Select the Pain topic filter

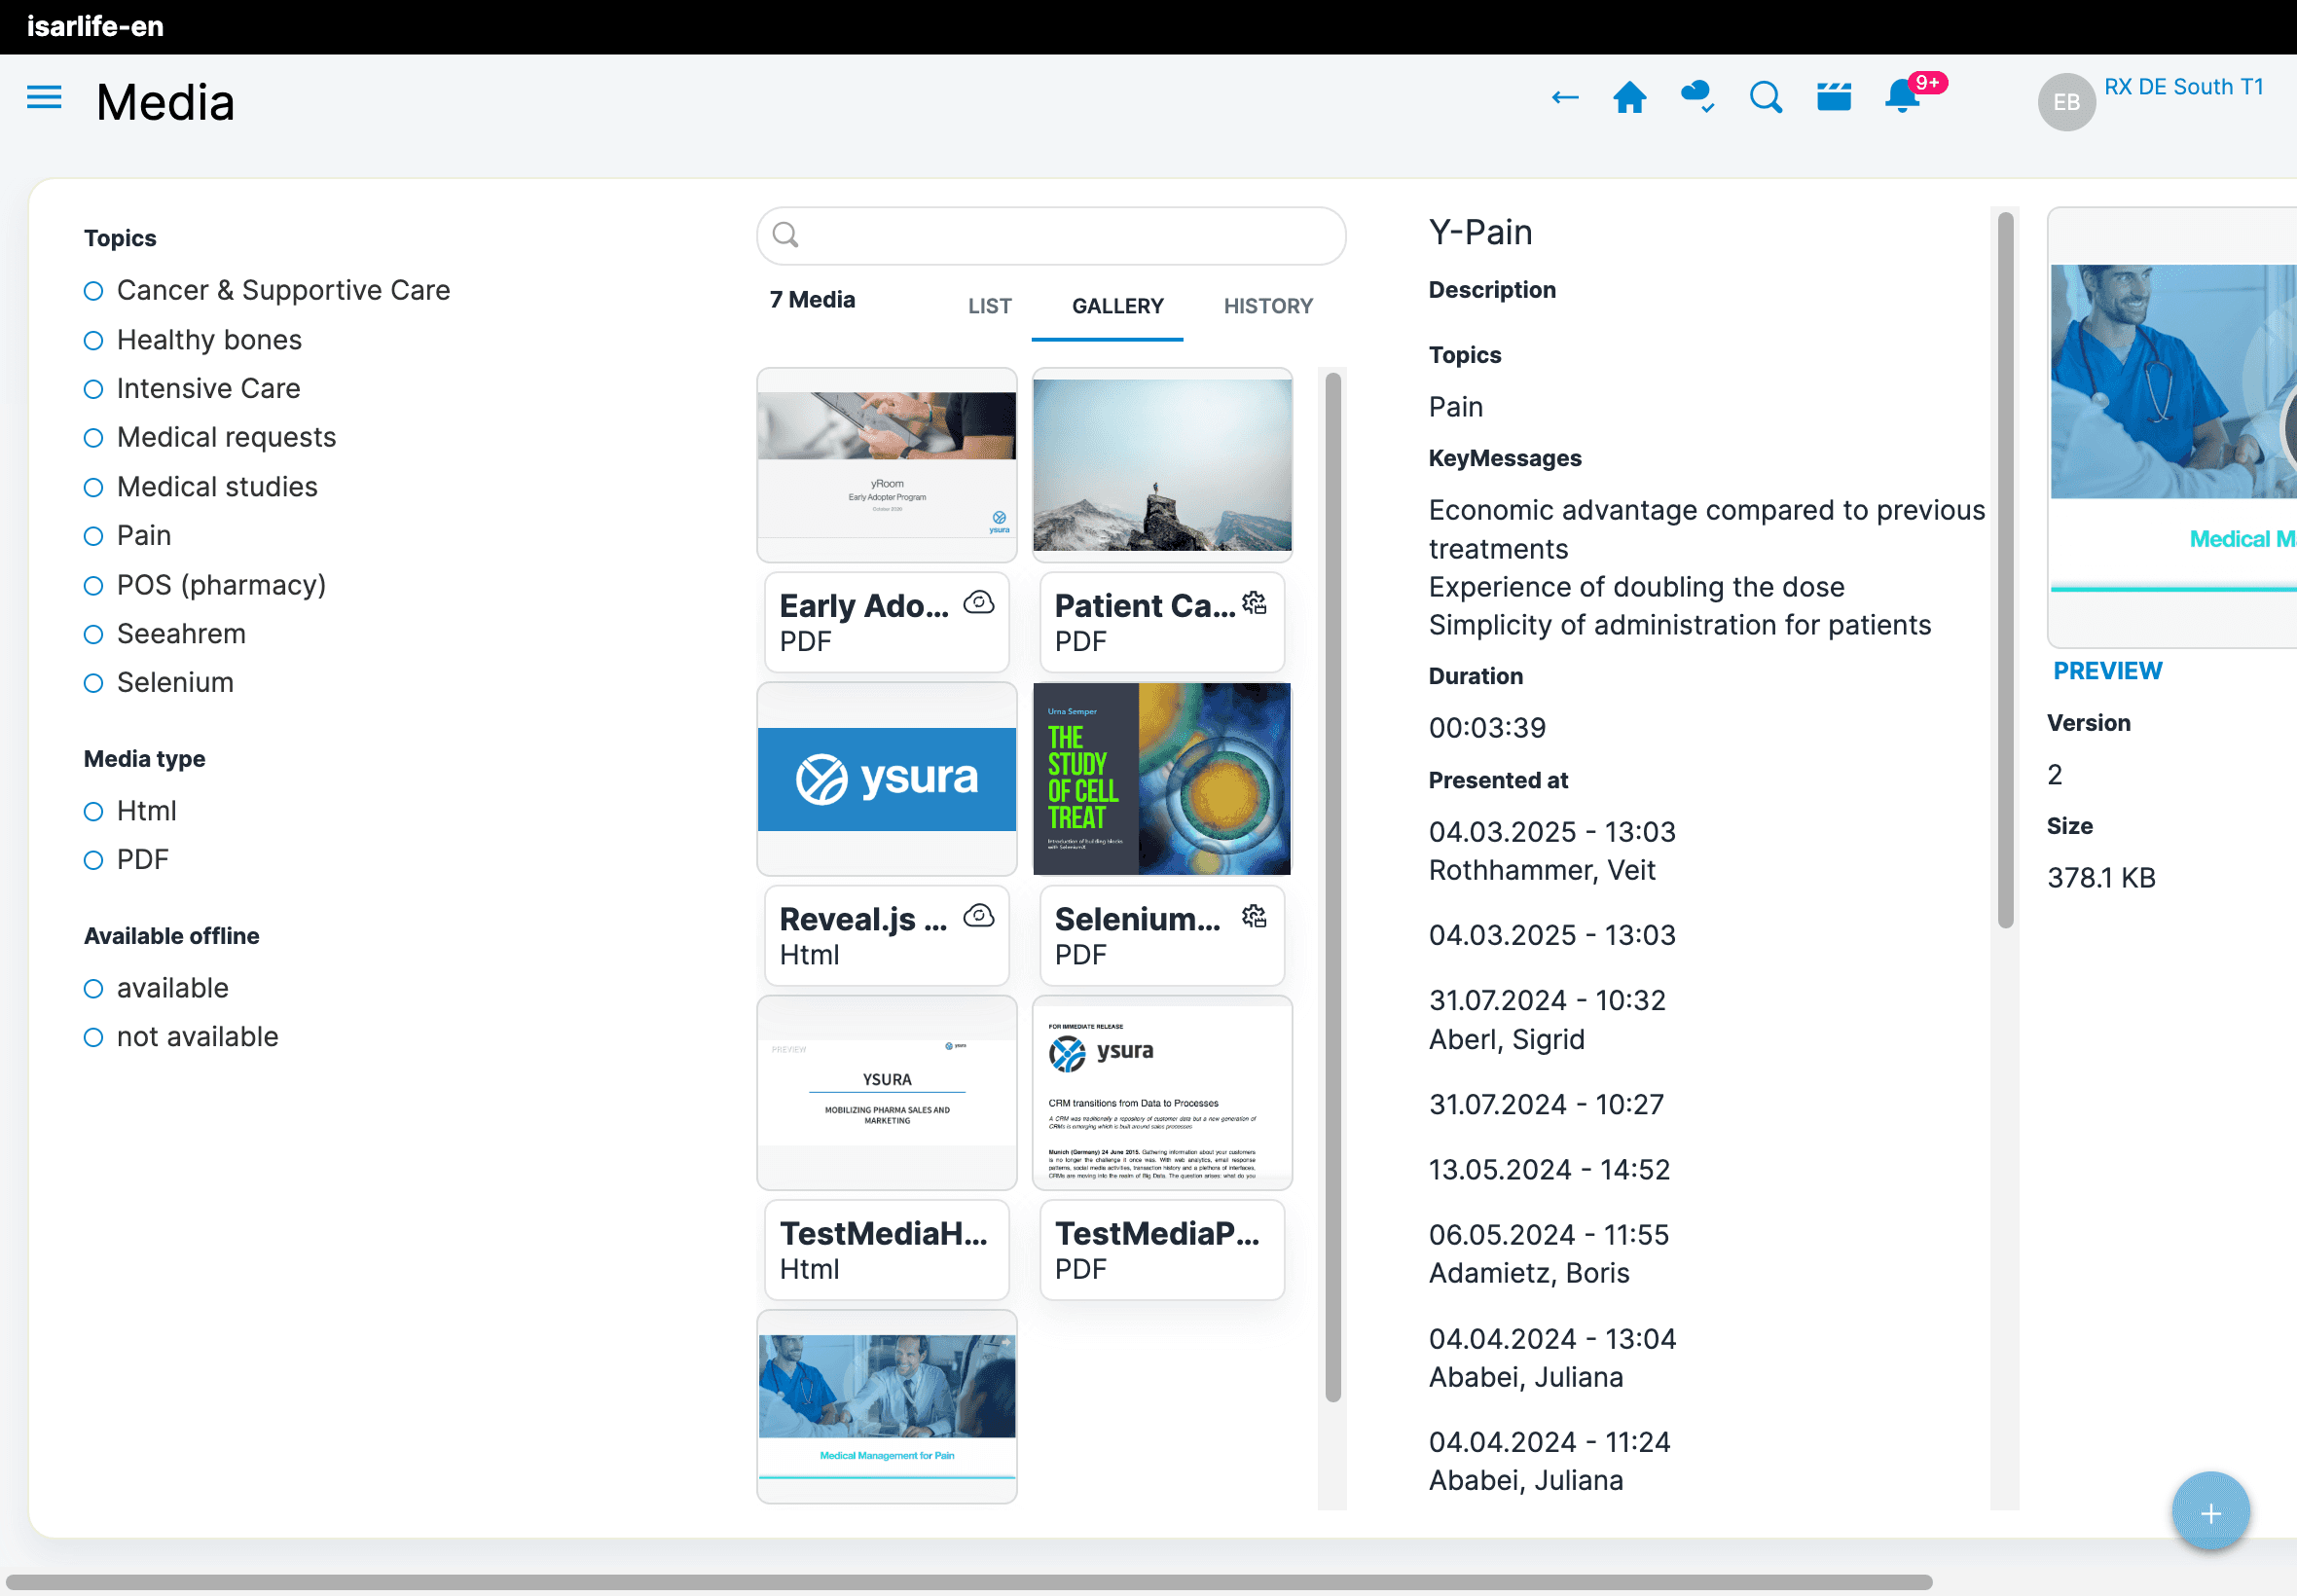click(x=94, y=536)
